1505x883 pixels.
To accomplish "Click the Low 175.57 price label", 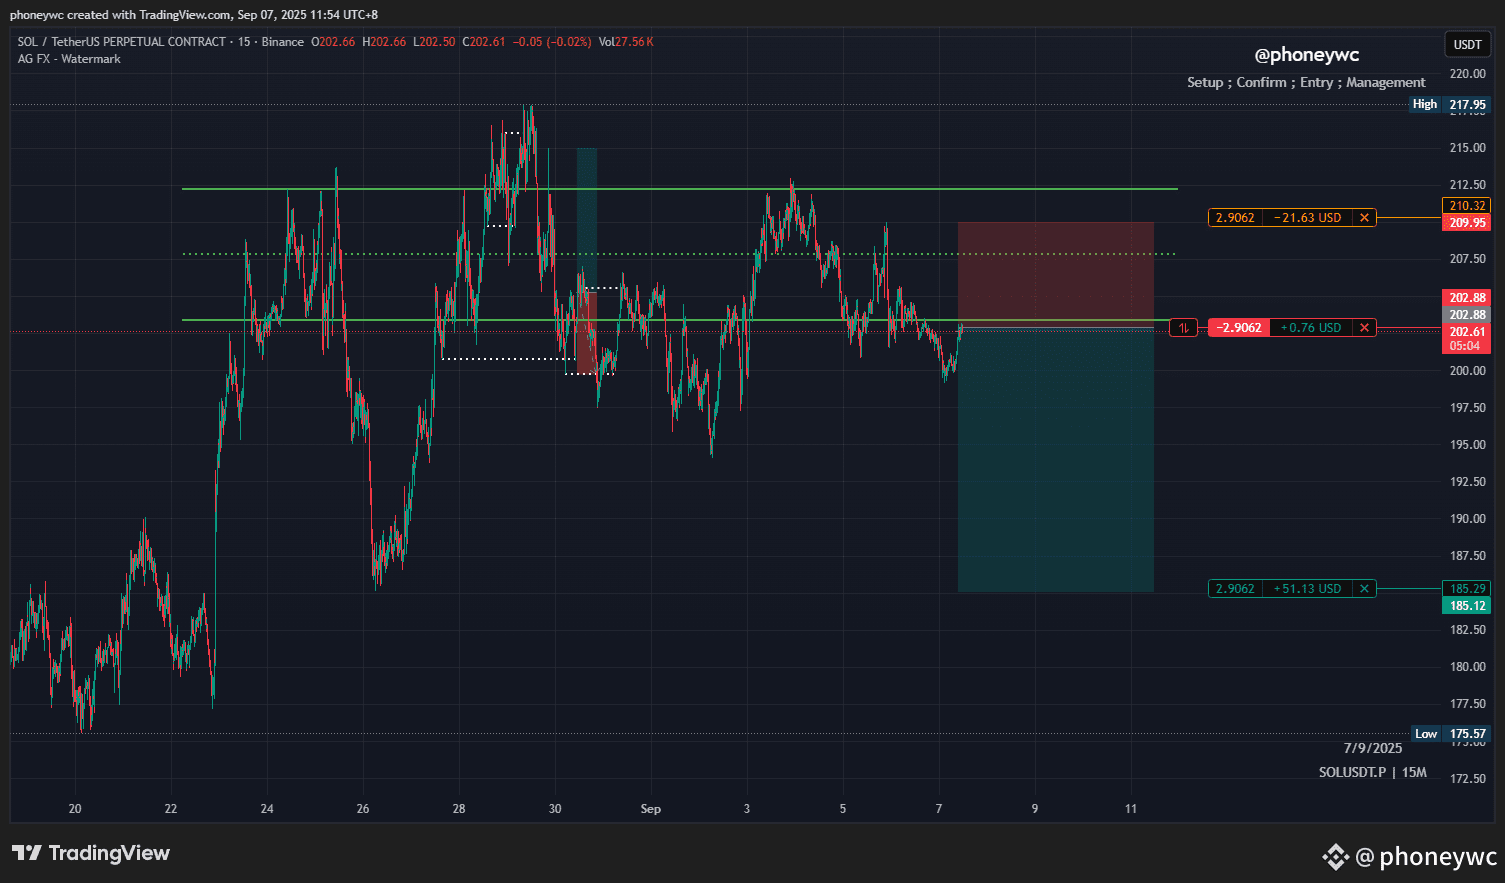I will [x=1450, y=734].
